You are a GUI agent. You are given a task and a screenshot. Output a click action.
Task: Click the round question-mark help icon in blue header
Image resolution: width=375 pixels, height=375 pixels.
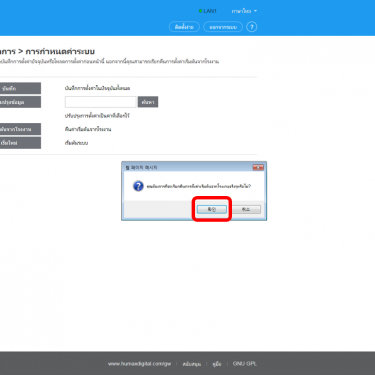point(252,27)
